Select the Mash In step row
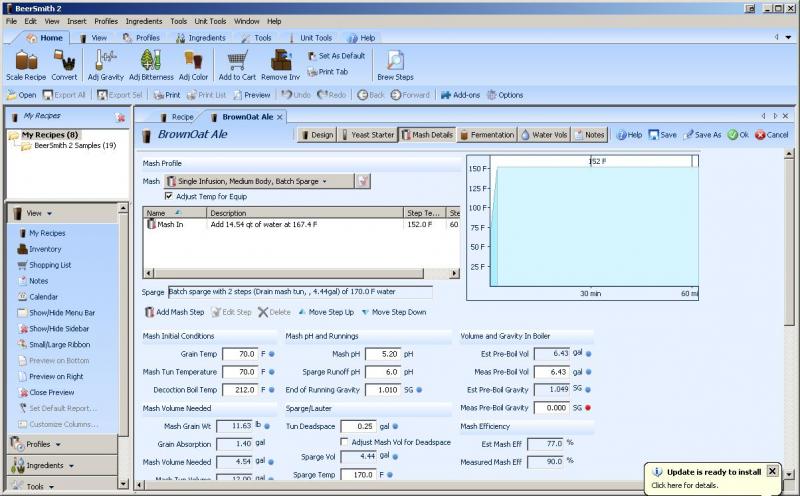 pos(302,225)
